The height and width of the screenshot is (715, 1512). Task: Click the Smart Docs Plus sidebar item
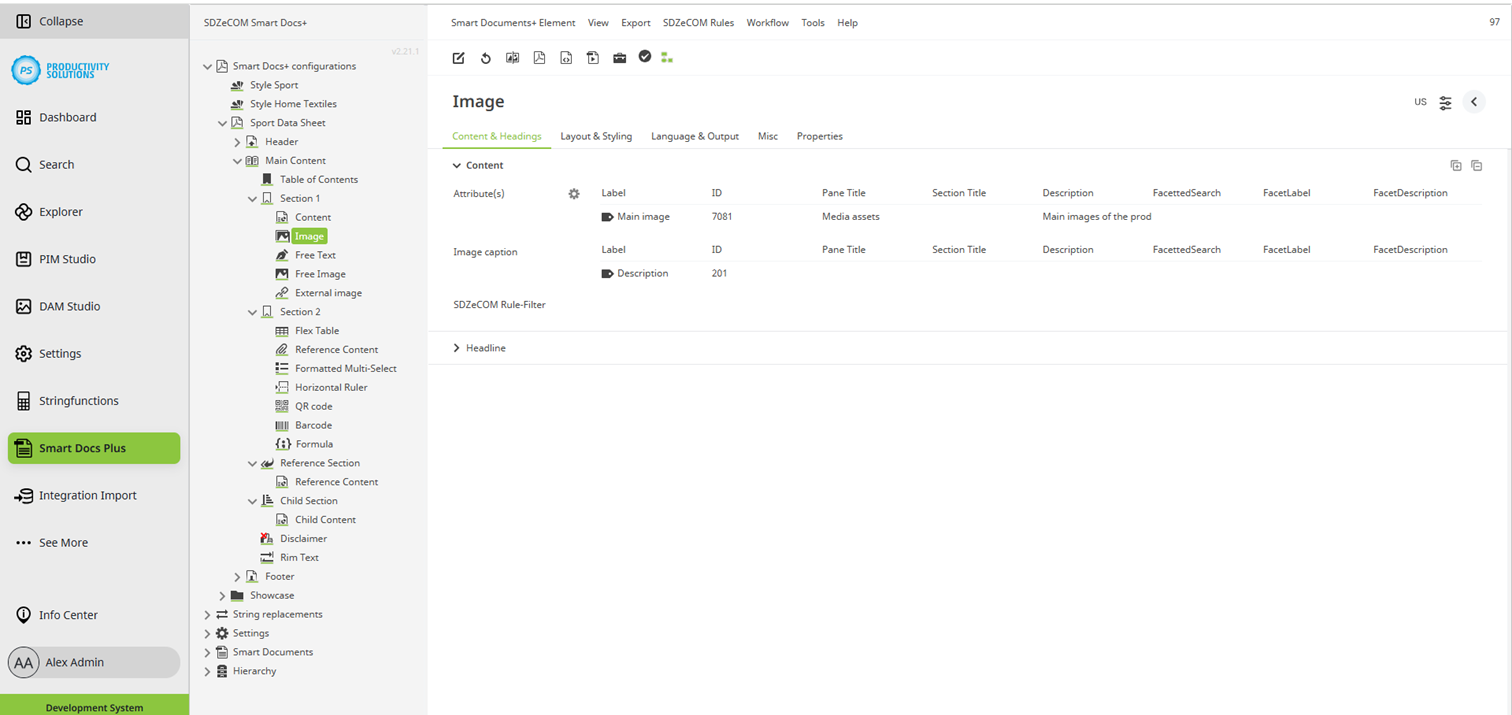coord(94,448)
